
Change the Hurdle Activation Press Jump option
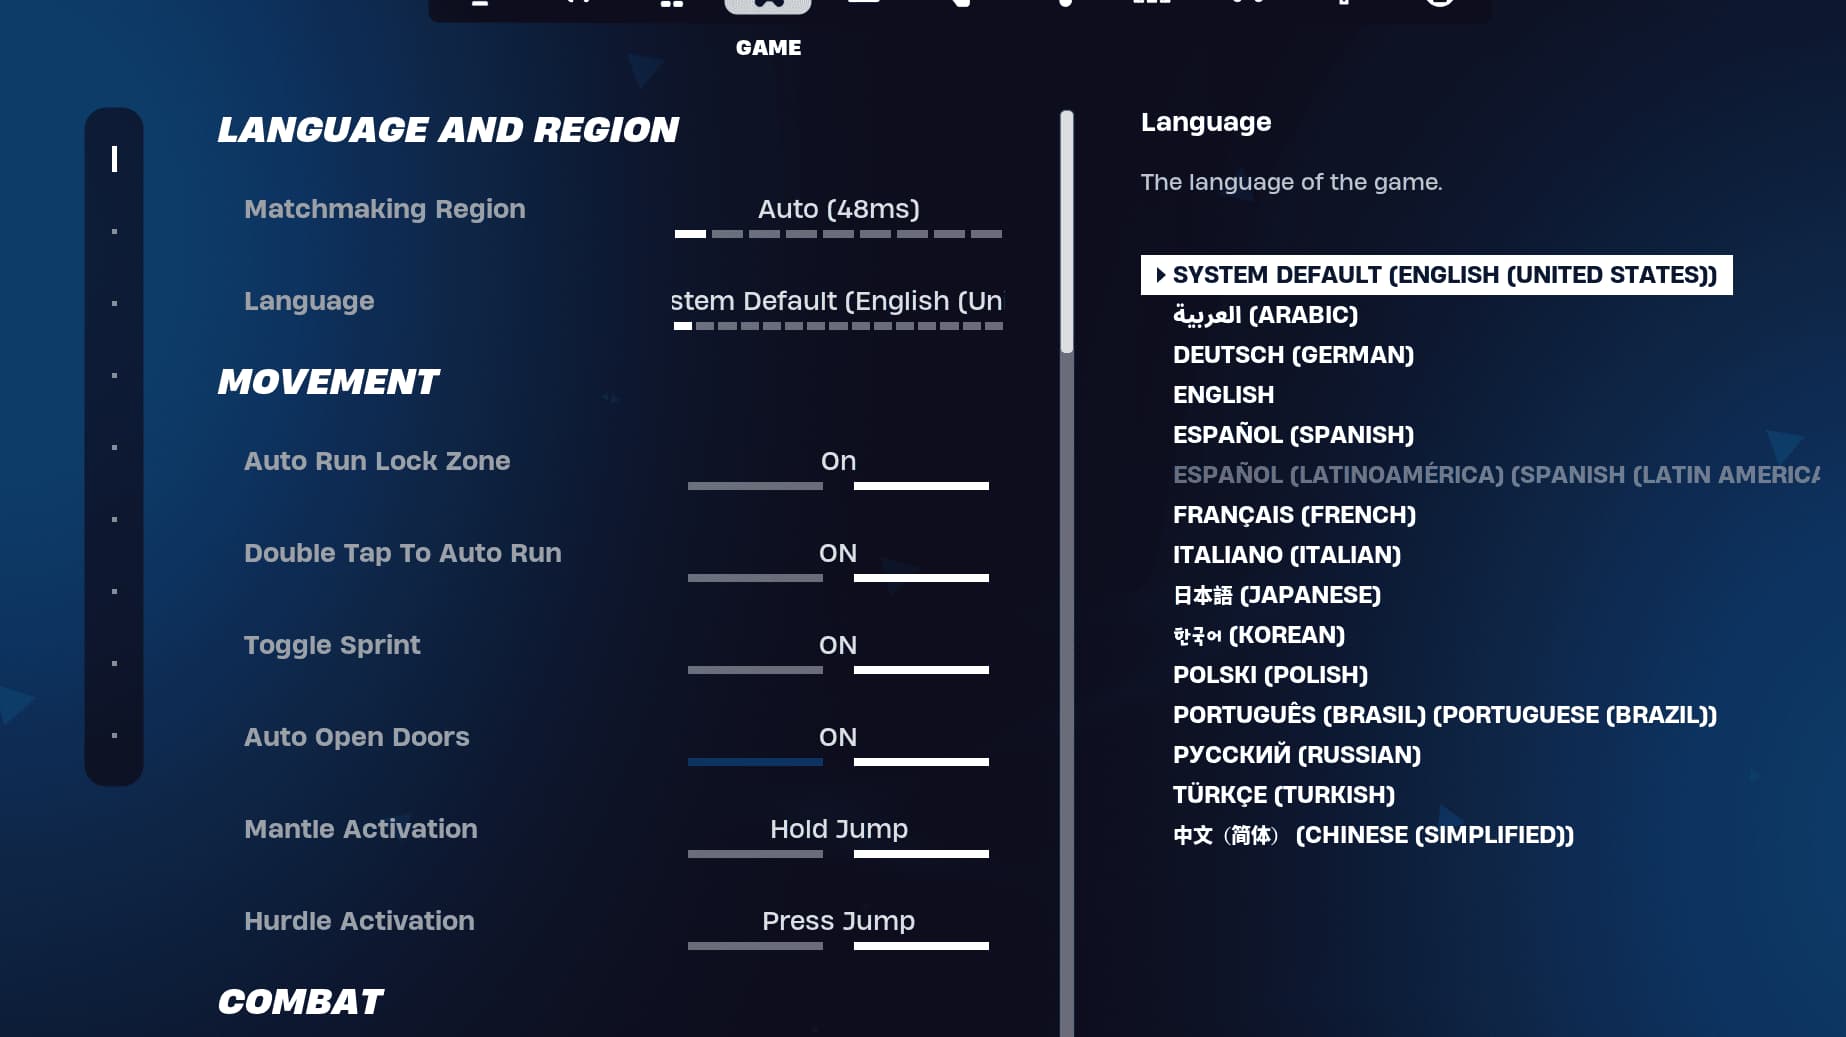pyautogui.click(x=838, y=921)
